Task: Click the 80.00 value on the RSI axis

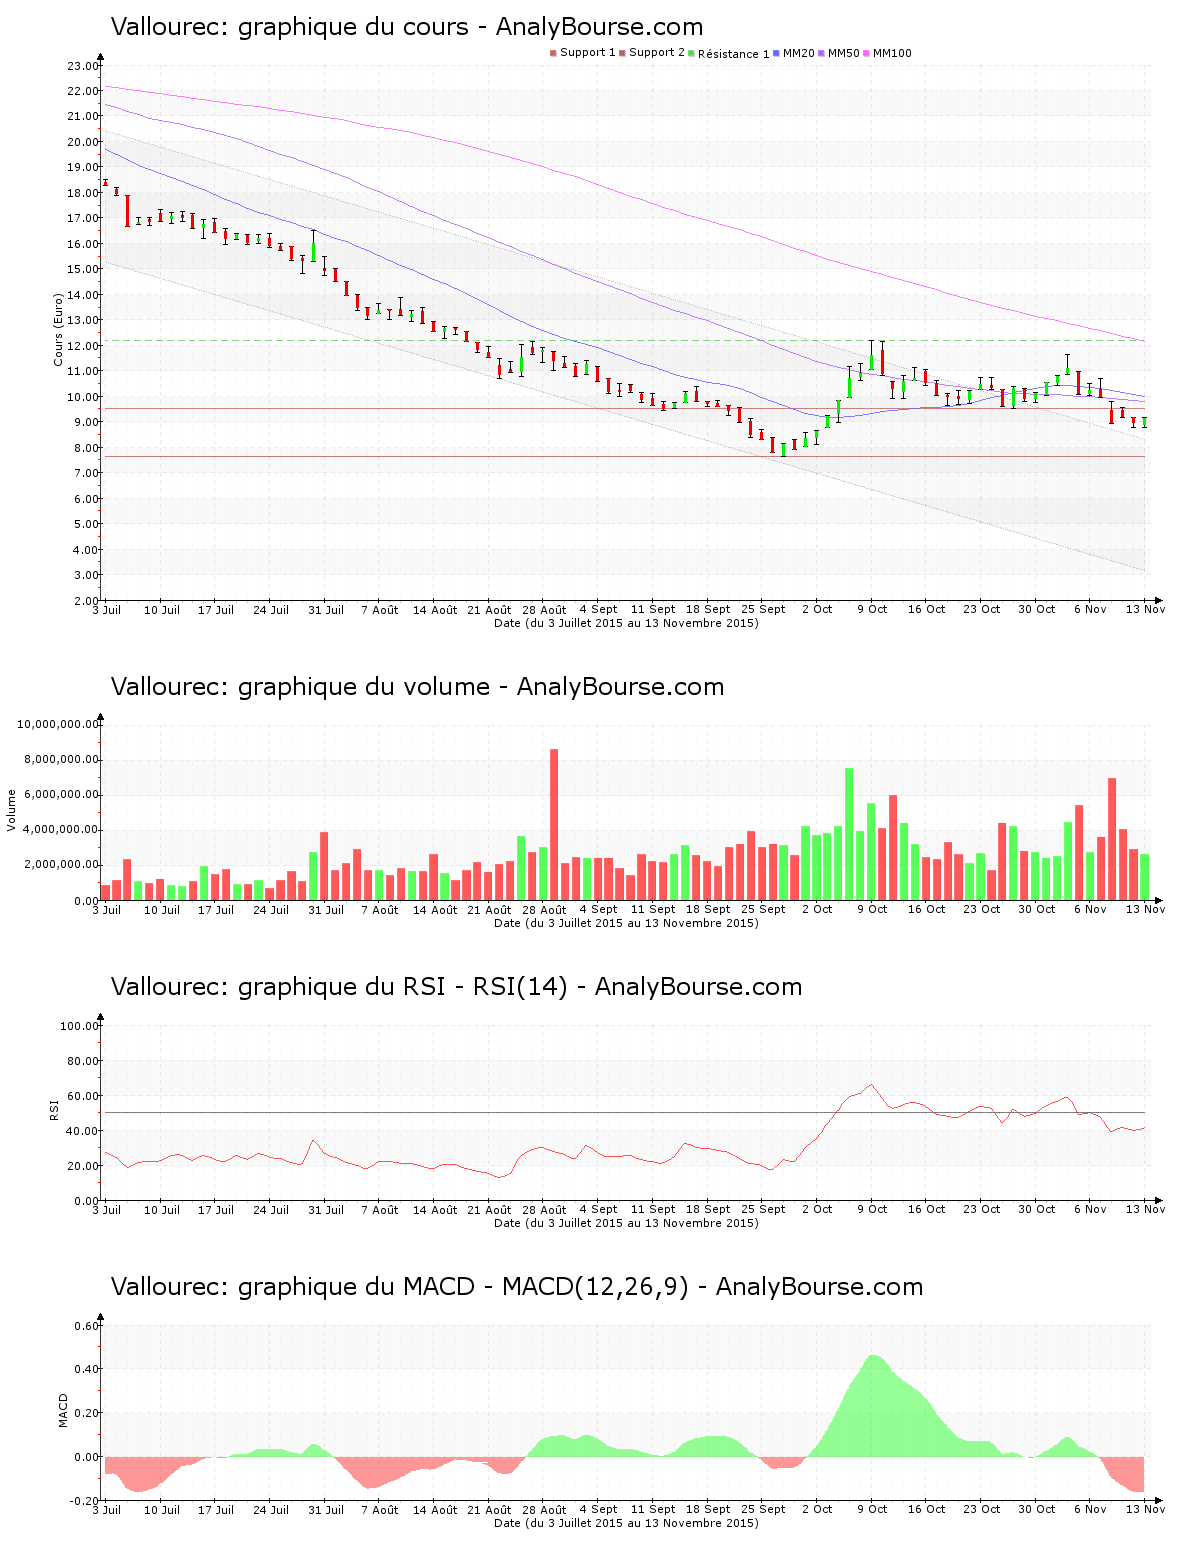Action: (x=83, y=1061)
